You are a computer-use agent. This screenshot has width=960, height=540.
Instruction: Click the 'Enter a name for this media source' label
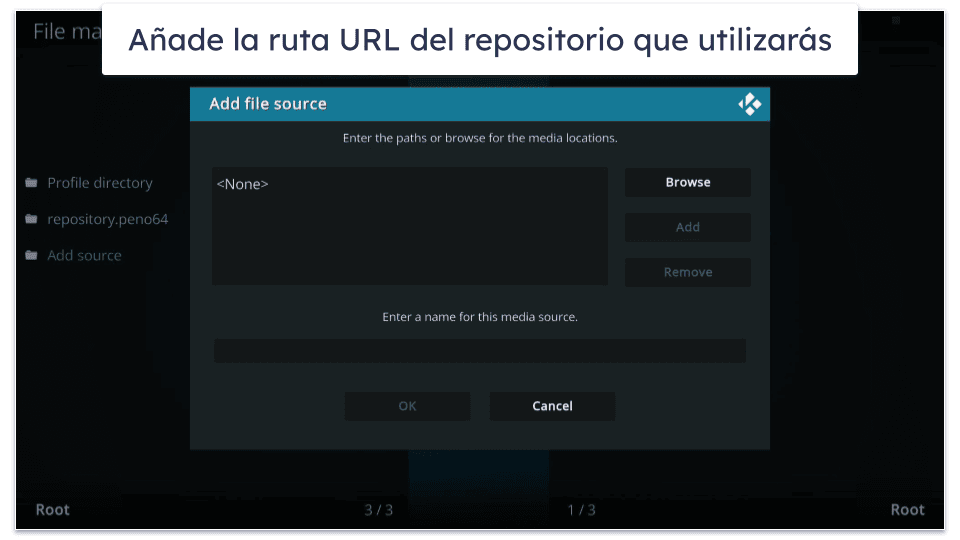(x=480, y=317)
